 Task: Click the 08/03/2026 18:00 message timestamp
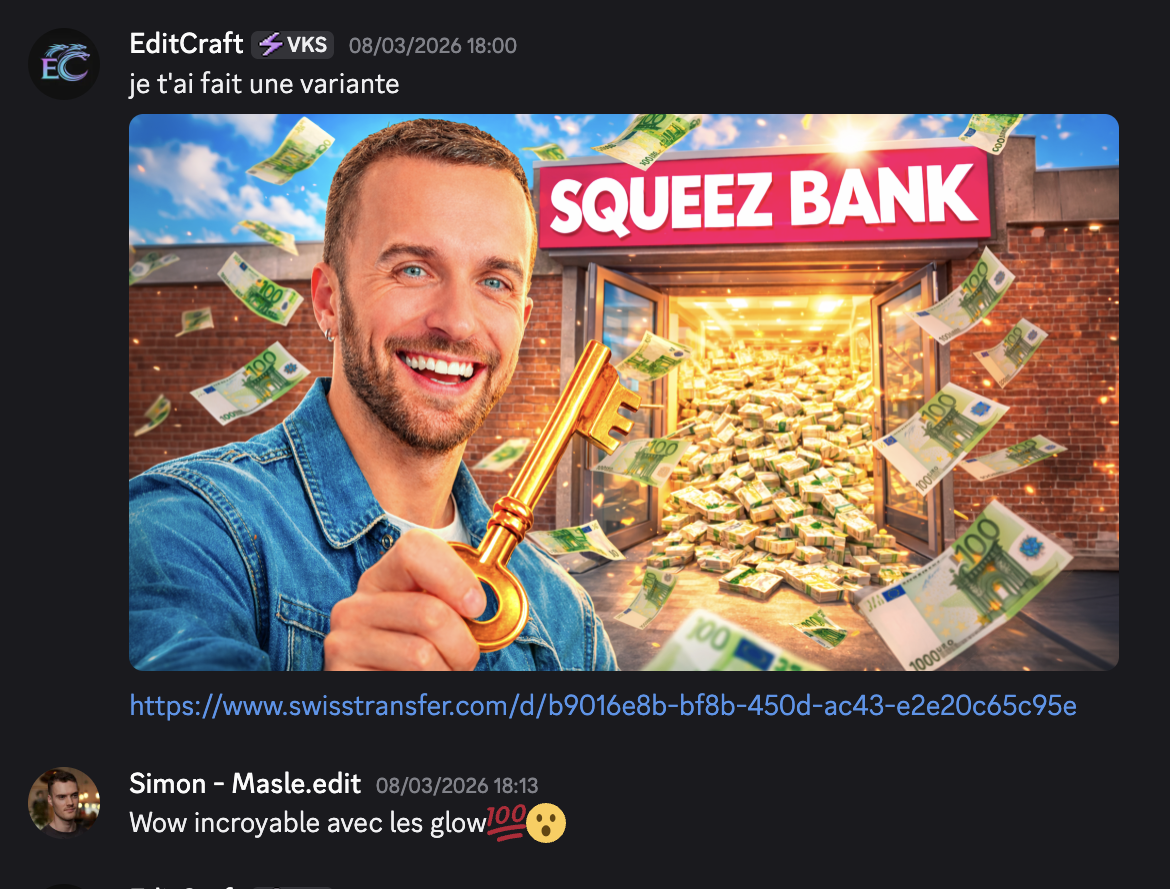click(x=433, y=46)
